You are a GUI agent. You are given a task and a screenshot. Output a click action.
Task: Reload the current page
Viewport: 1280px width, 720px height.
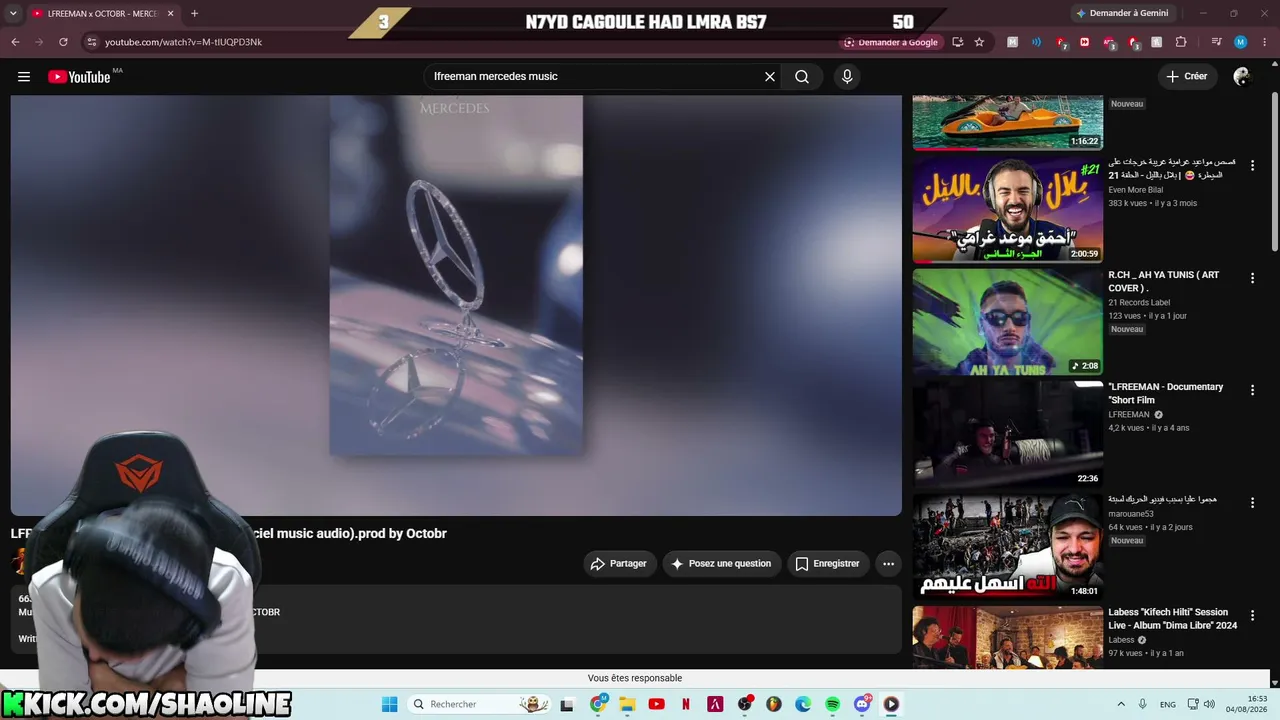(63, 42)
